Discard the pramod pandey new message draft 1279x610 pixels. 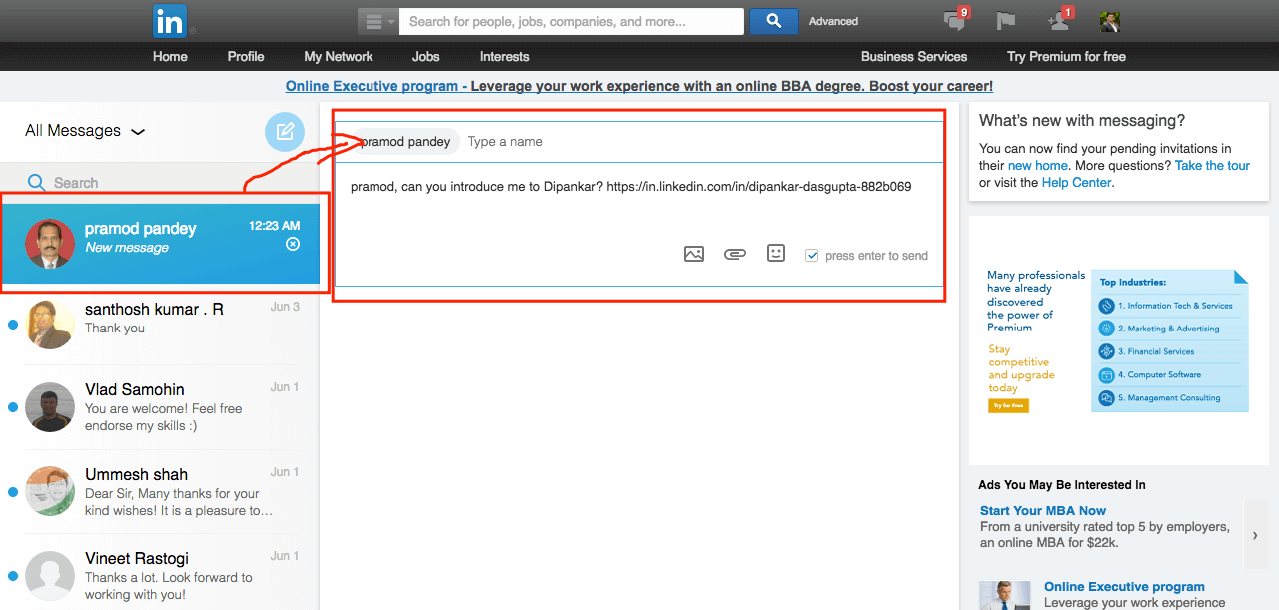coord(293,245)
